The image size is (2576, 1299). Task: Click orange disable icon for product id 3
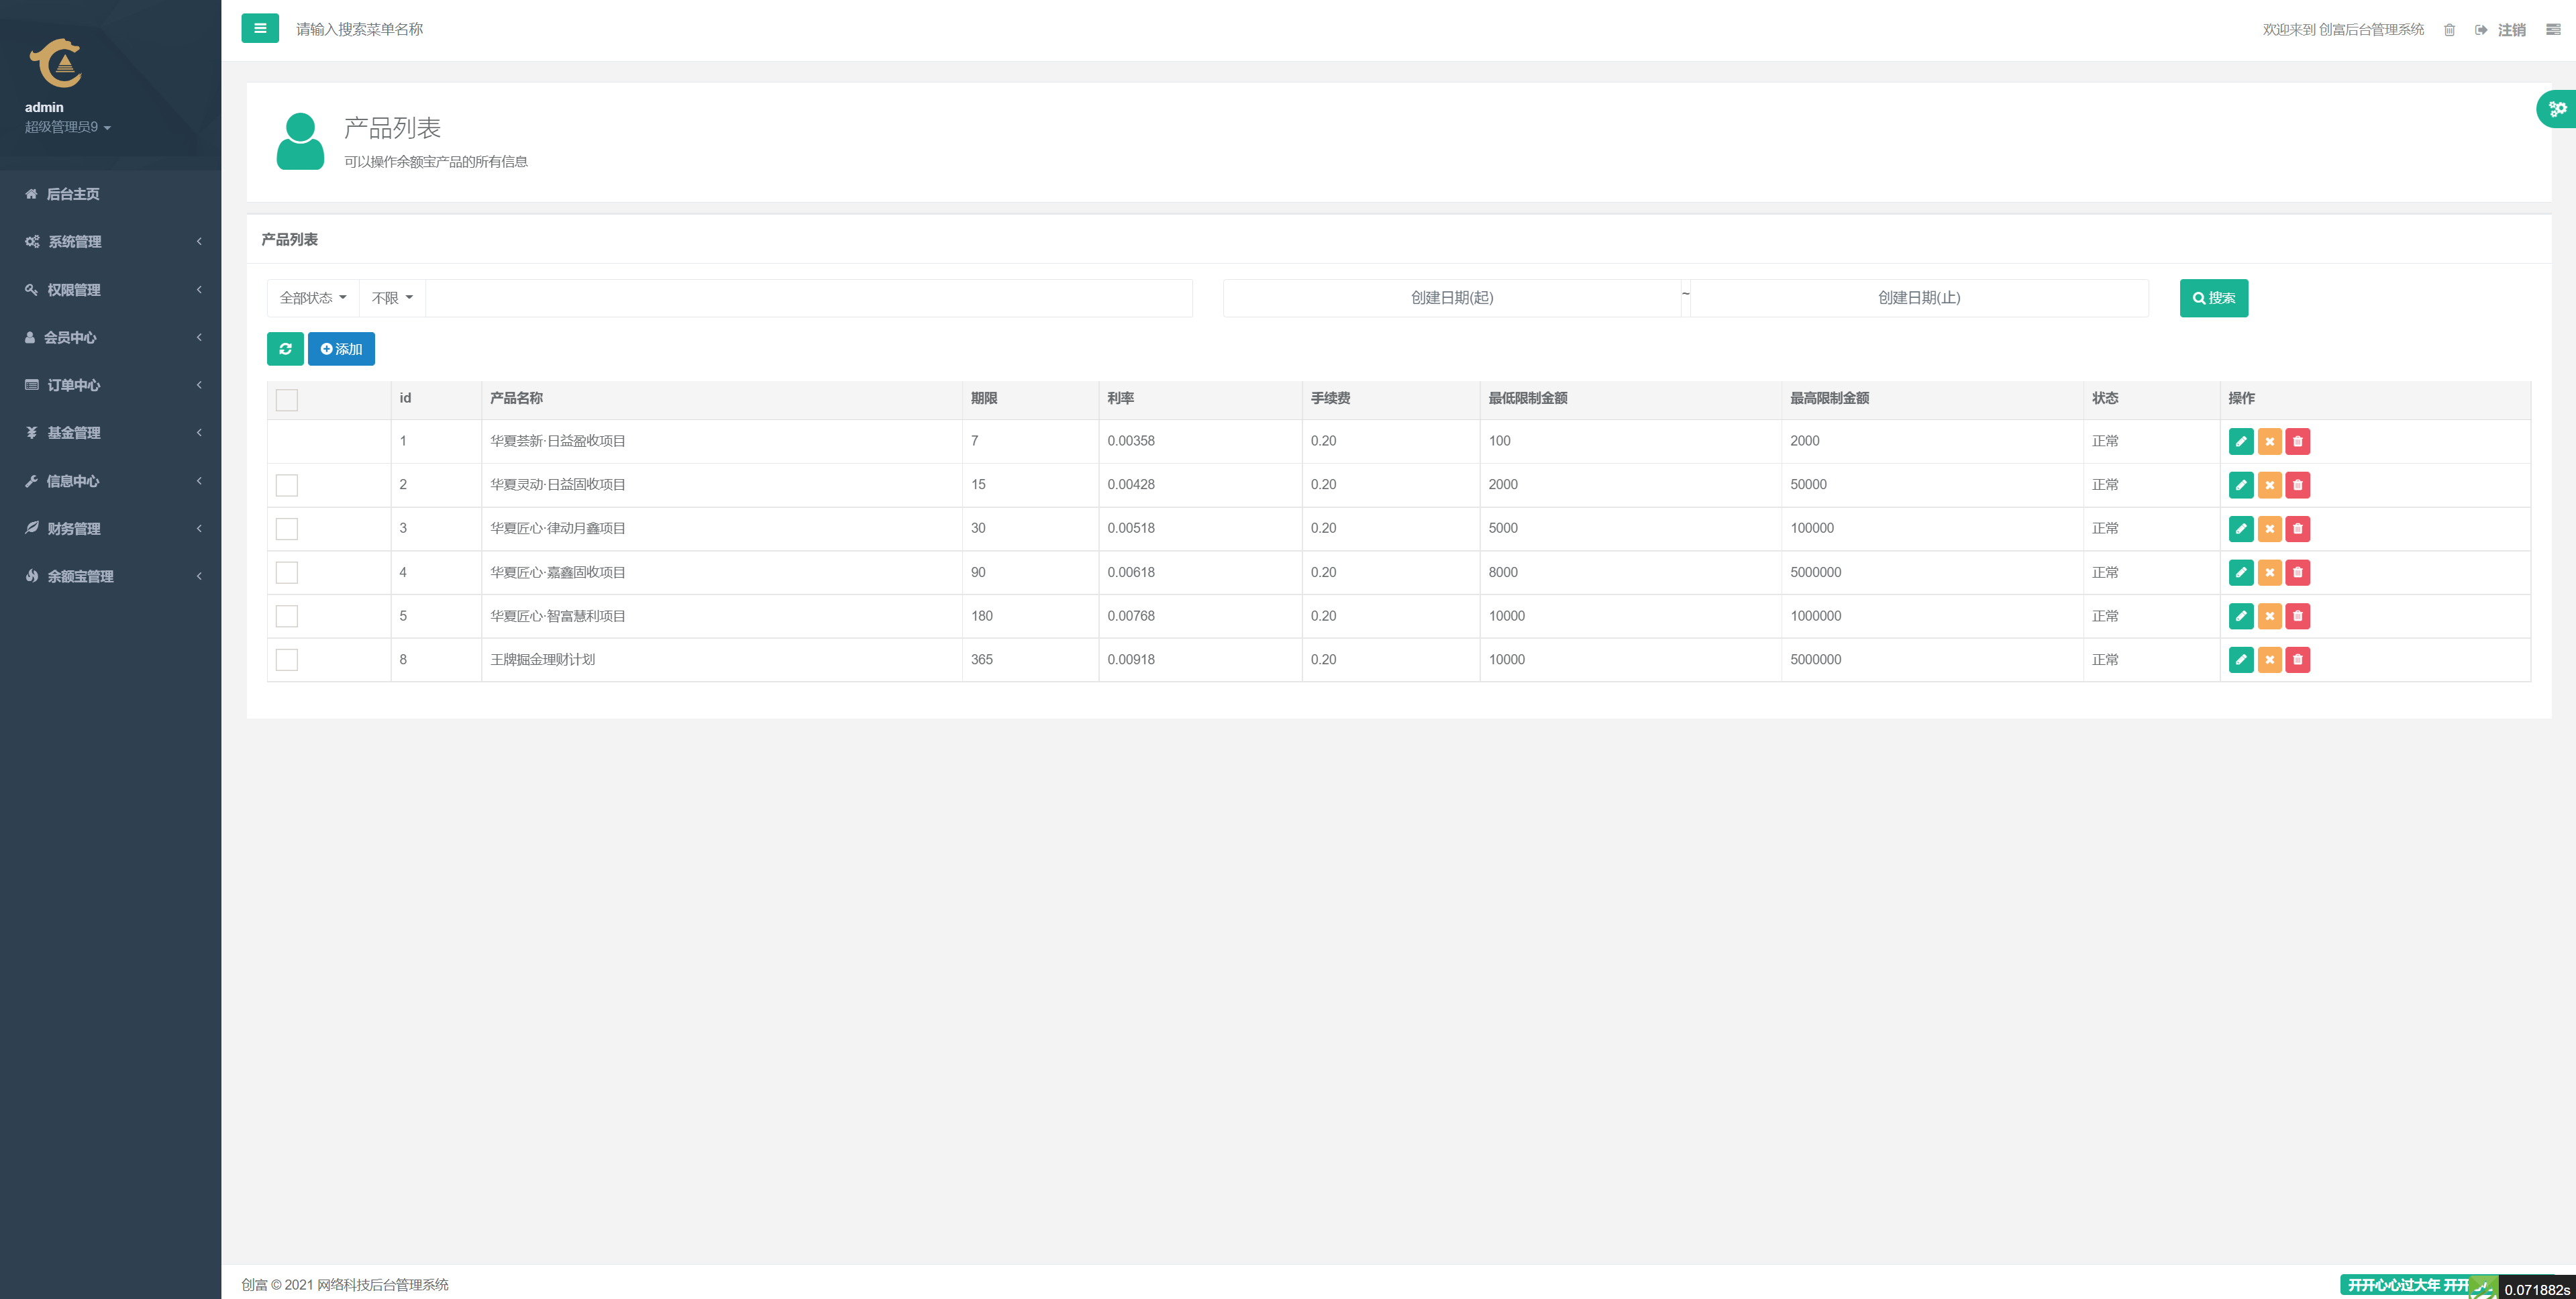2269,529
